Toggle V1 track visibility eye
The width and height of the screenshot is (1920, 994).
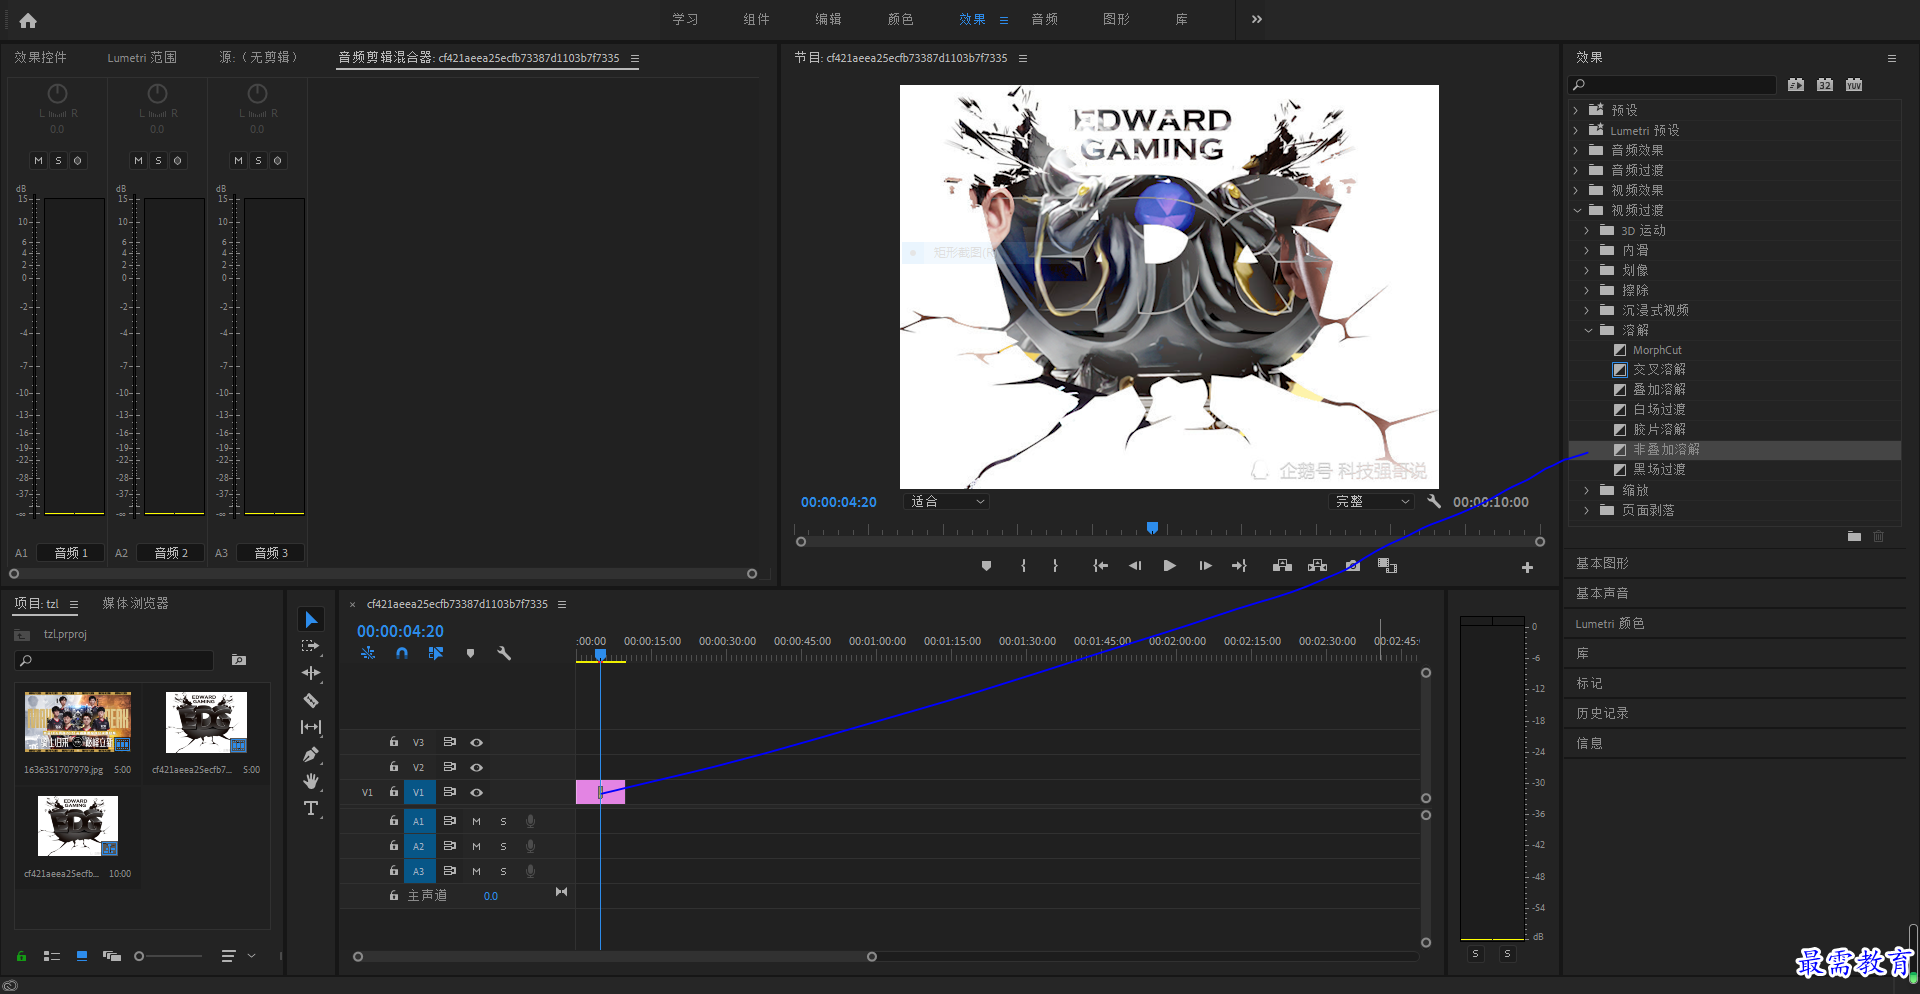477,792
